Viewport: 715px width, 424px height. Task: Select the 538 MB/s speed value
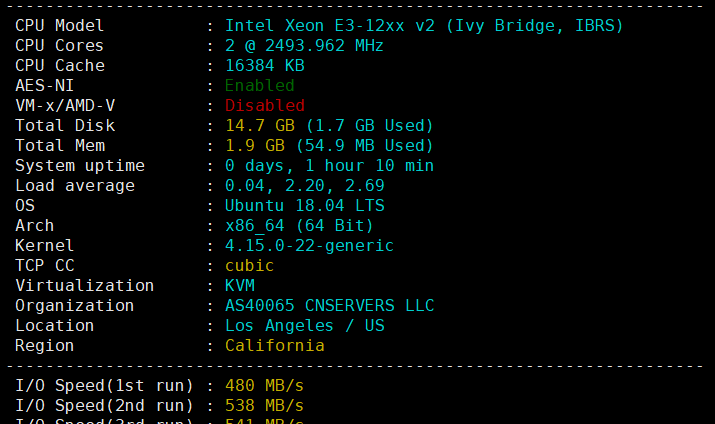(264, 407)
